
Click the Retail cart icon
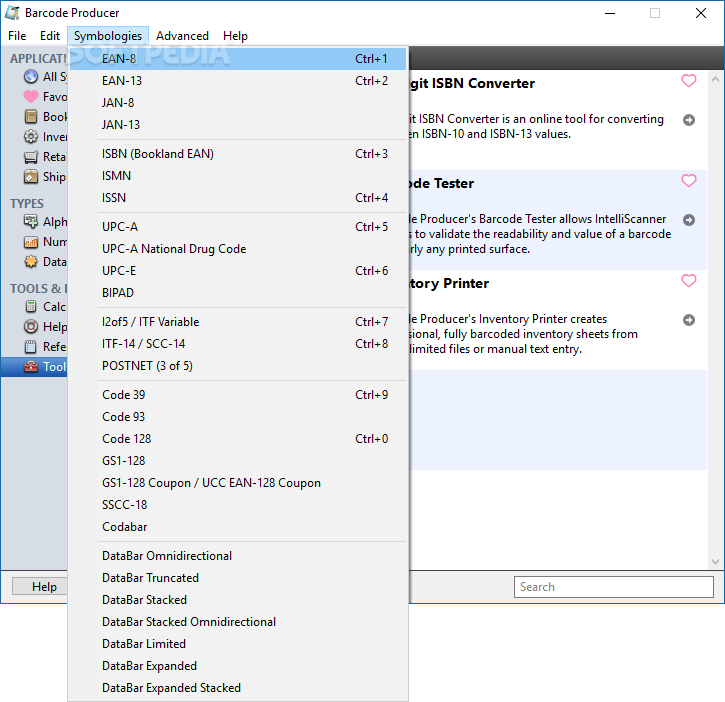[x=31, y=157]
